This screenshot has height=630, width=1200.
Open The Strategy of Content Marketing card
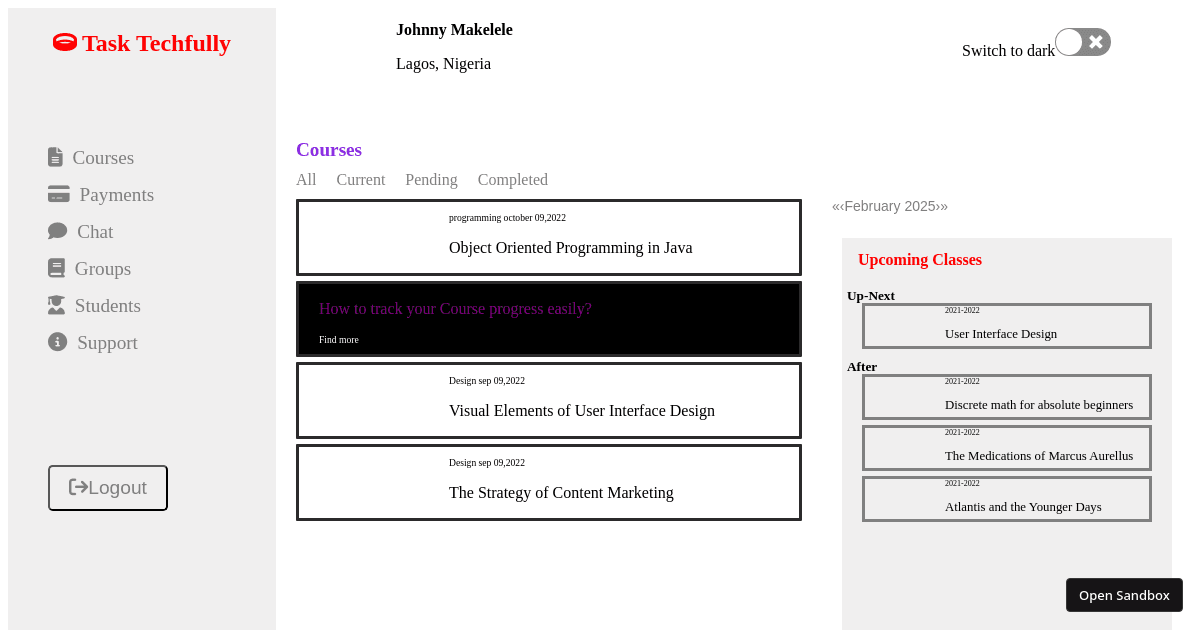[x=561, y=492]
